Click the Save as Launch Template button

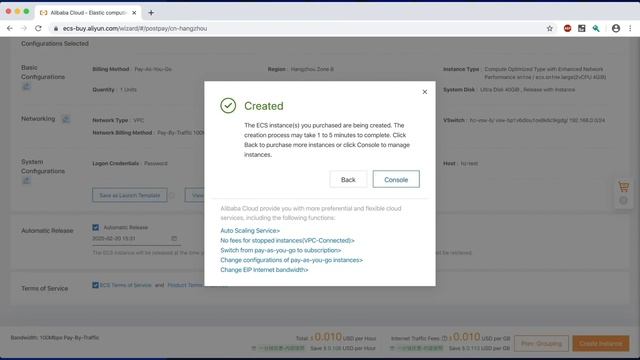click(x=130, y=195)
